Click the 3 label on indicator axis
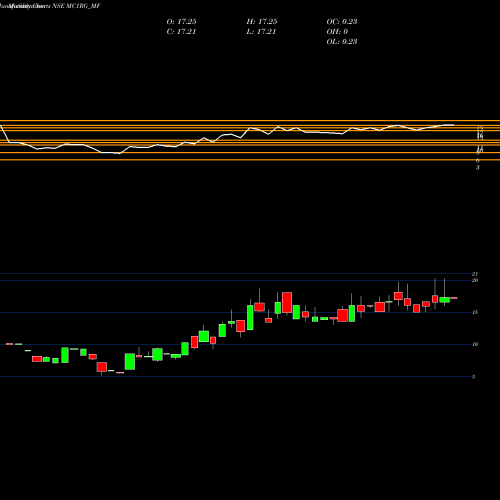The image size is (500, 500). click(478, 168)
